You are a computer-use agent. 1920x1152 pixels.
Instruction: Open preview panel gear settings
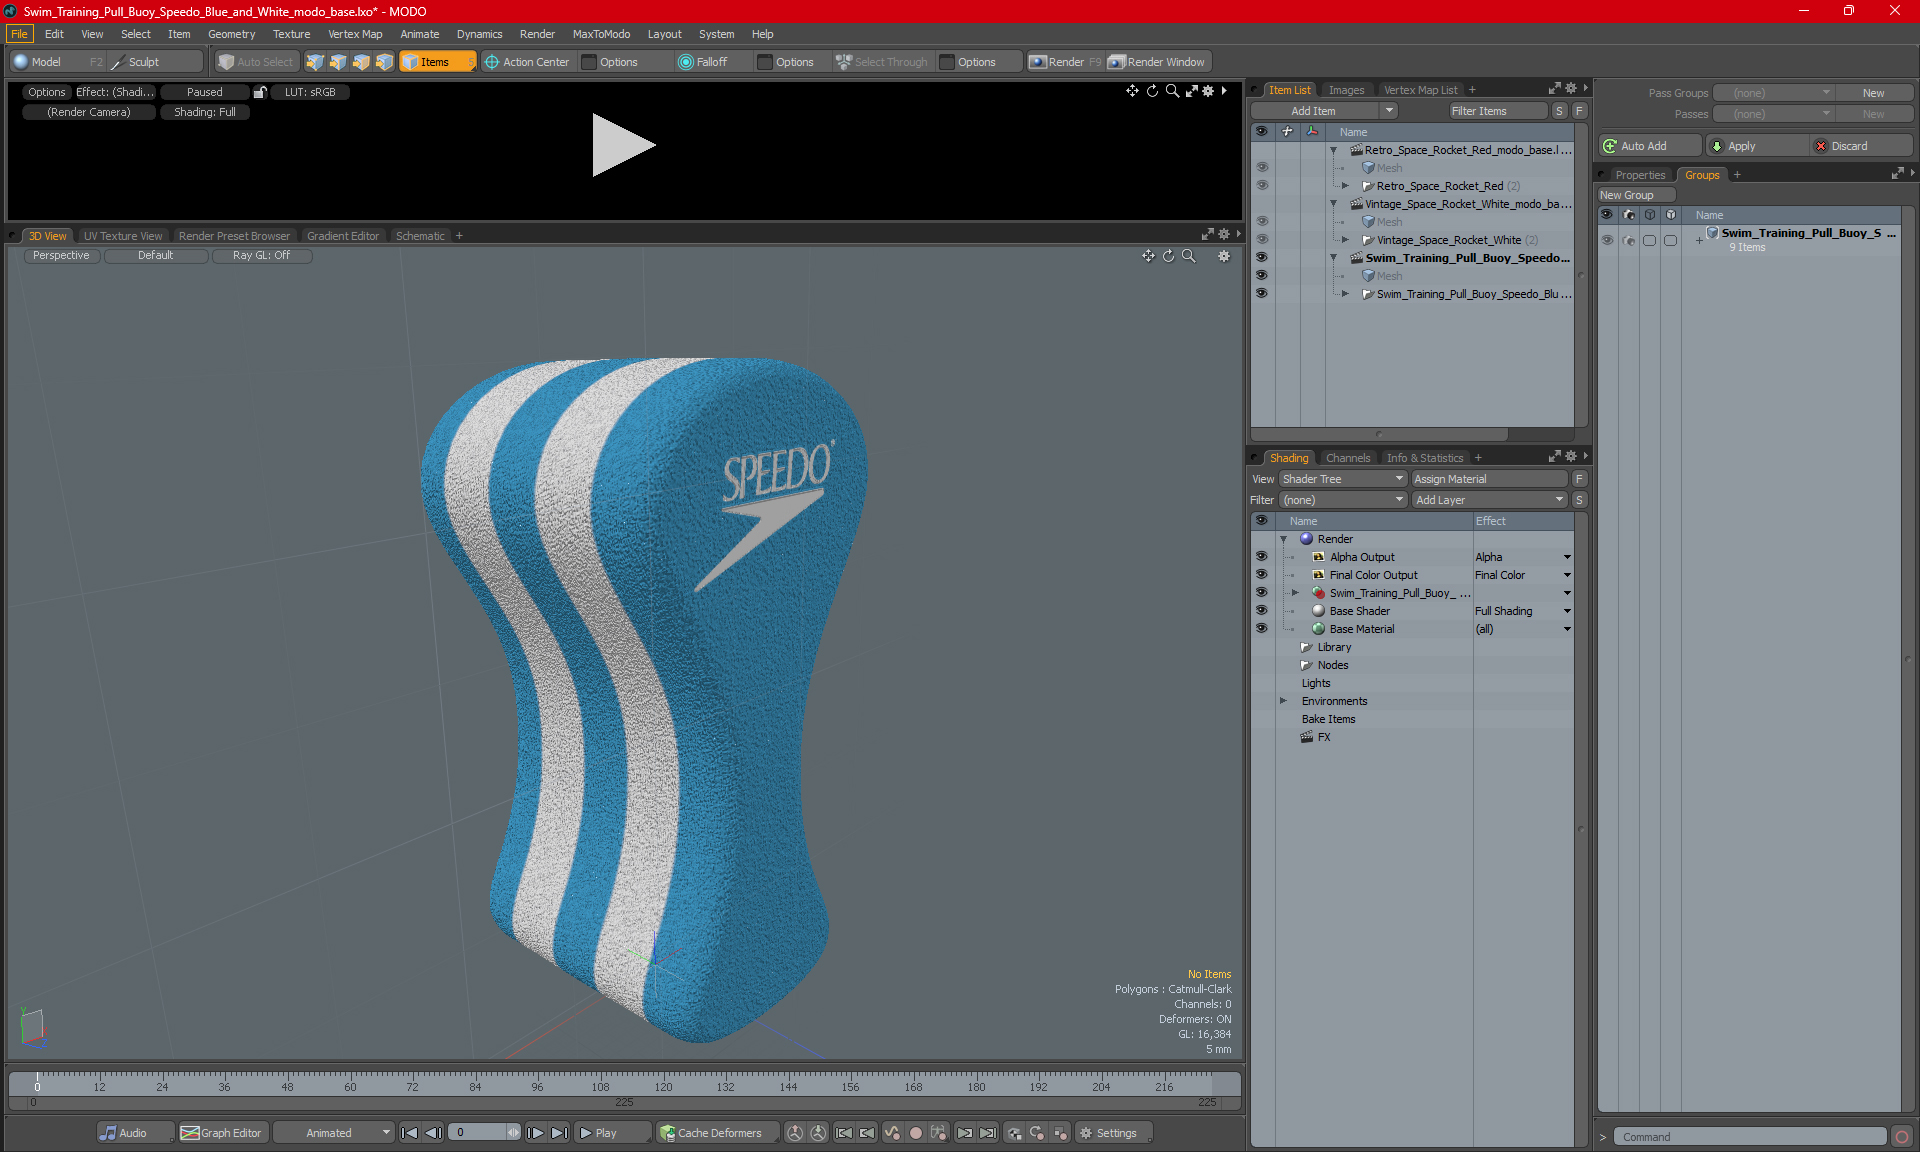[x=1208, y=91]
